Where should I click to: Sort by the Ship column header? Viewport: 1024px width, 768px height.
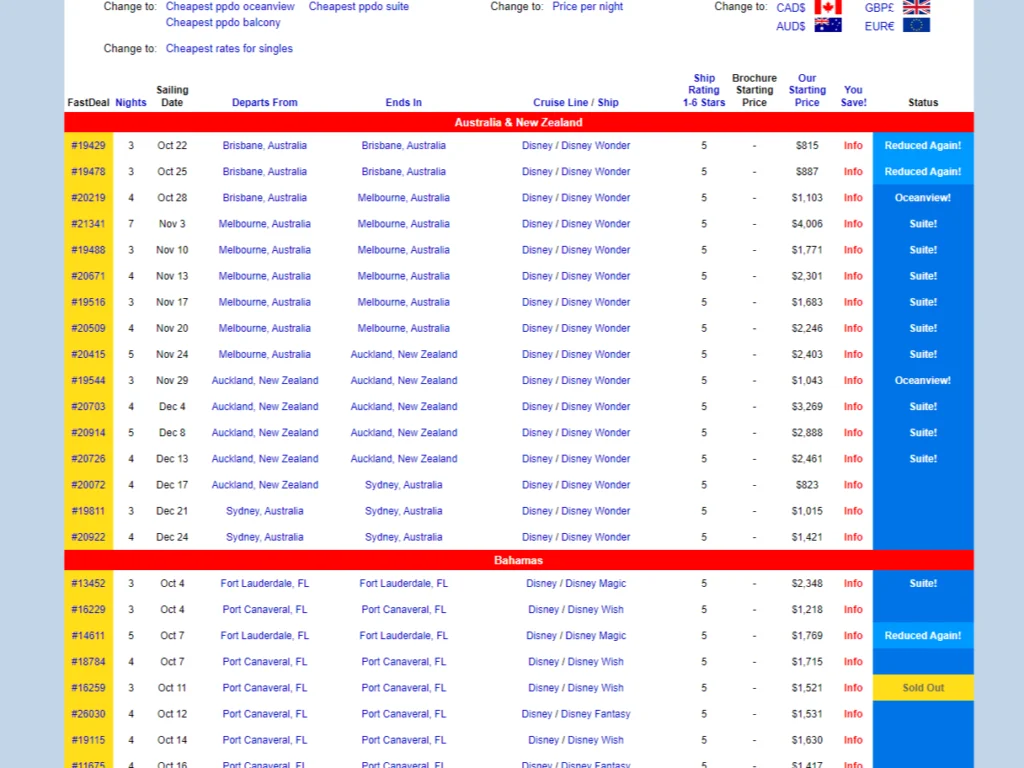point(607,103)
